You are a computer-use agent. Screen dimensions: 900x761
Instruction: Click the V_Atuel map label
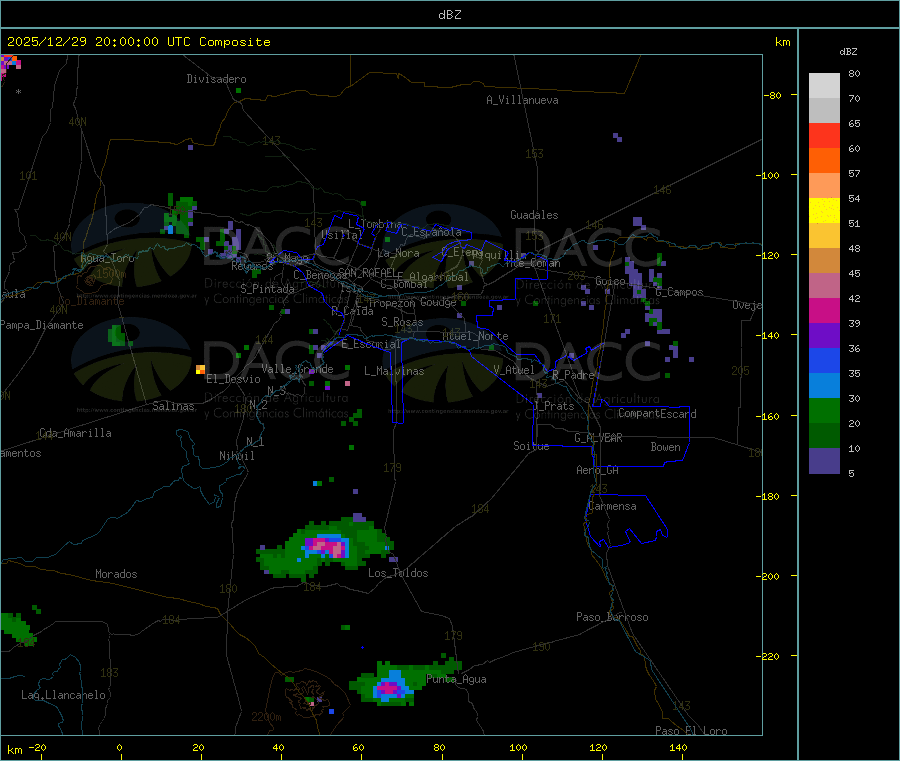[x=514, y=370]
